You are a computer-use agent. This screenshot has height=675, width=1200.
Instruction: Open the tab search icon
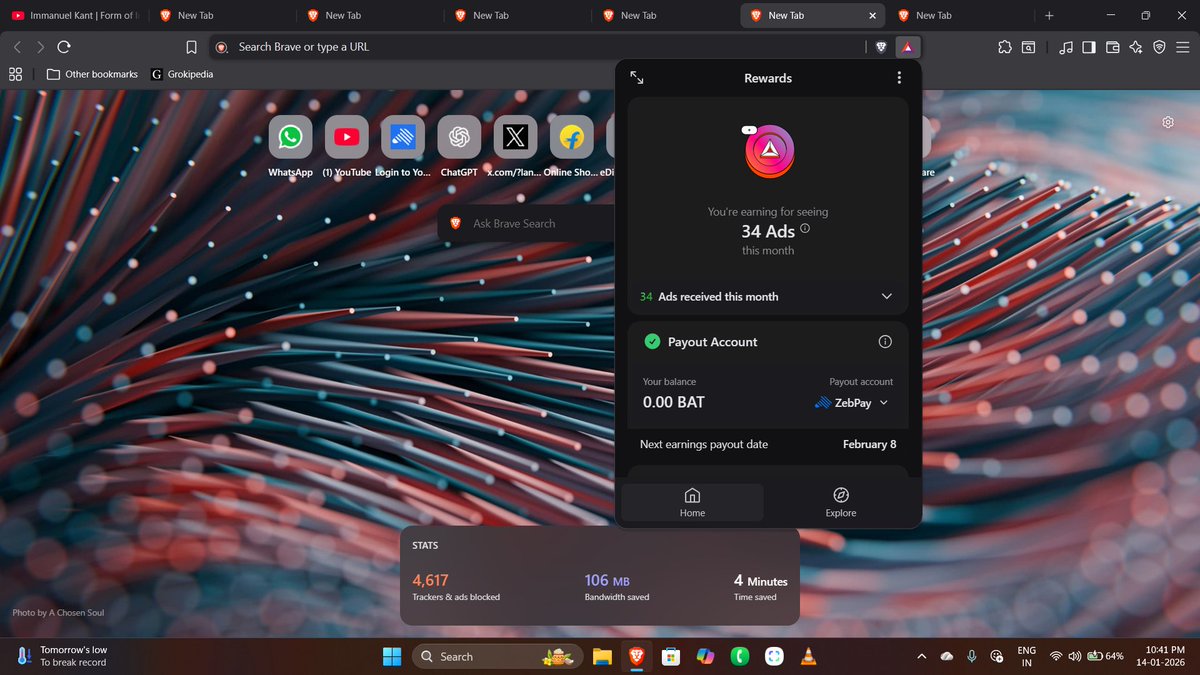coord(1029,47)
